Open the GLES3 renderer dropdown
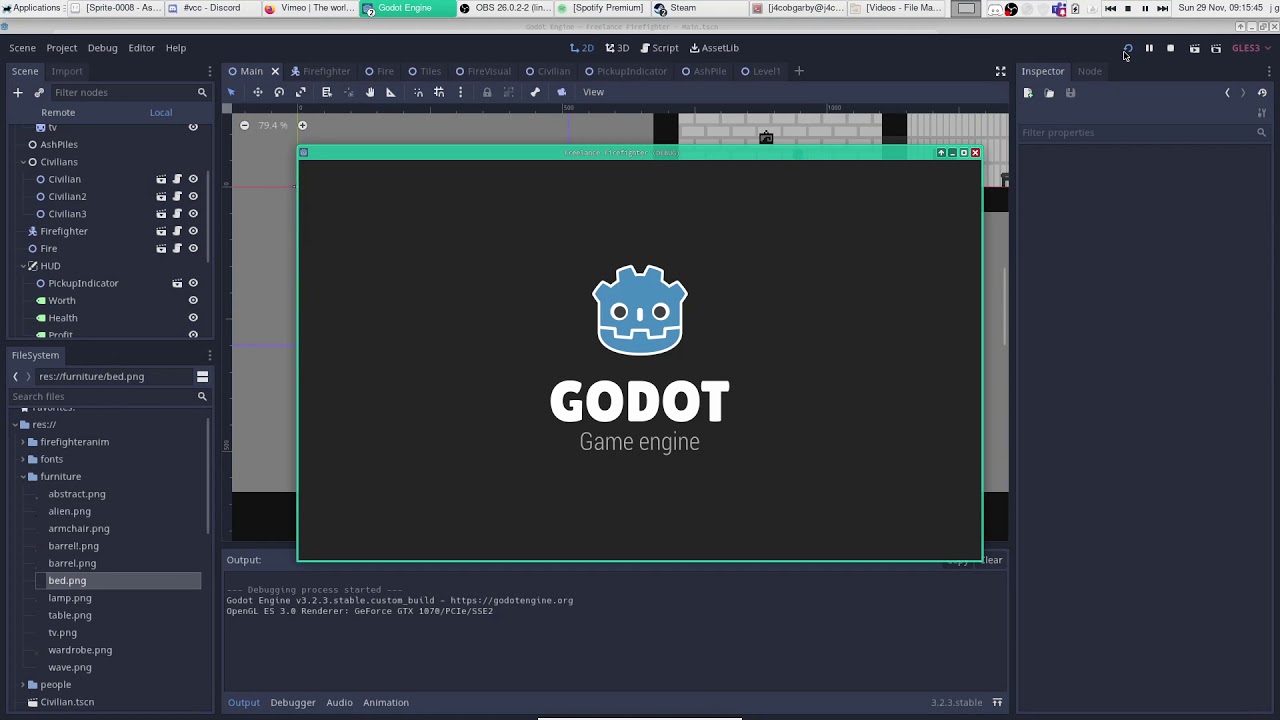The height and width of the screenshot is (720, 1280). click(x=1250, y=48)
